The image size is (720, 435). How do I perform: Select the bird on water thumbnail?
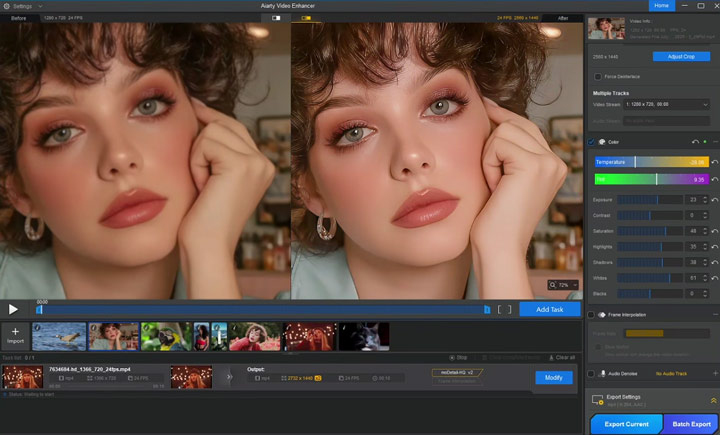(59, 336)
